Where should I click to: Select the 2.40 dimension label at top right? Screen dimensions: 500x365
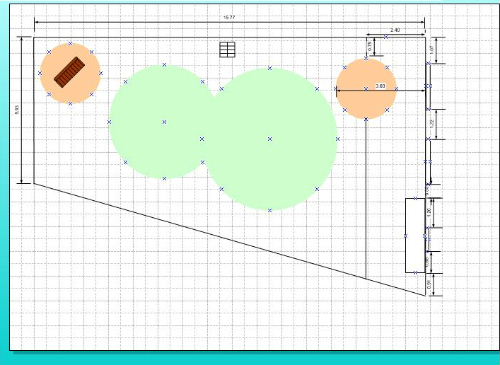click(x=395, y=30)
